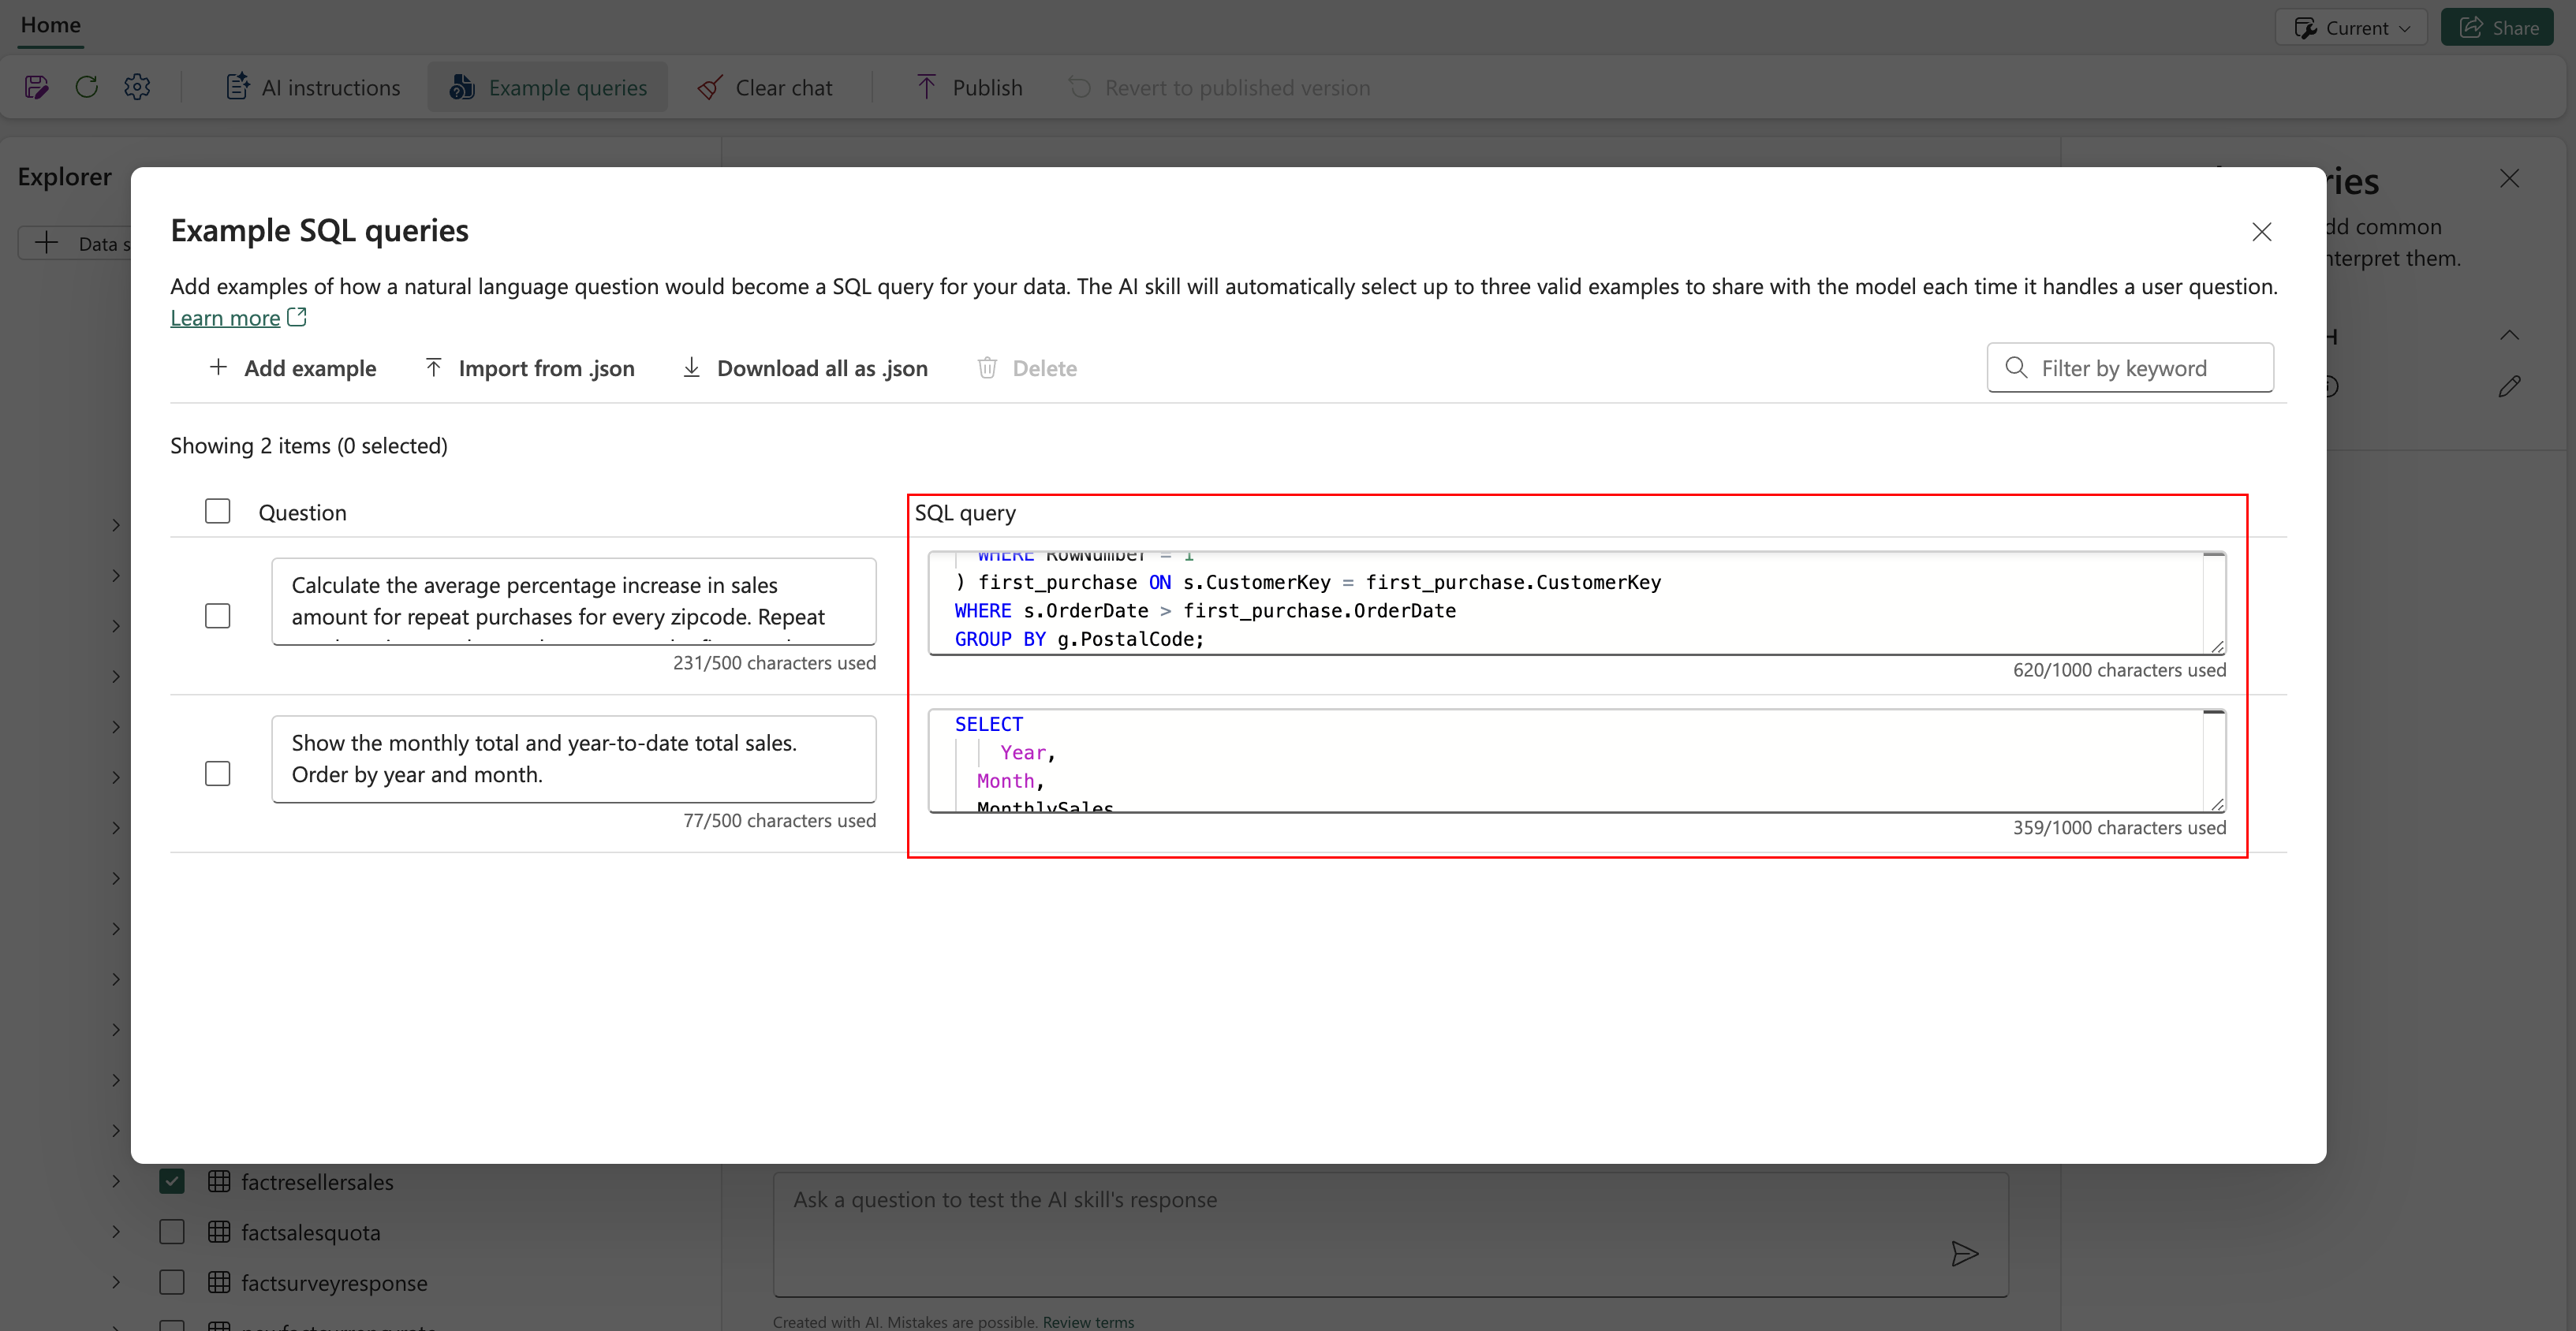2576x1331 pixels.
Task: Check the average percentage increase example row
Action: click(217, 615)
